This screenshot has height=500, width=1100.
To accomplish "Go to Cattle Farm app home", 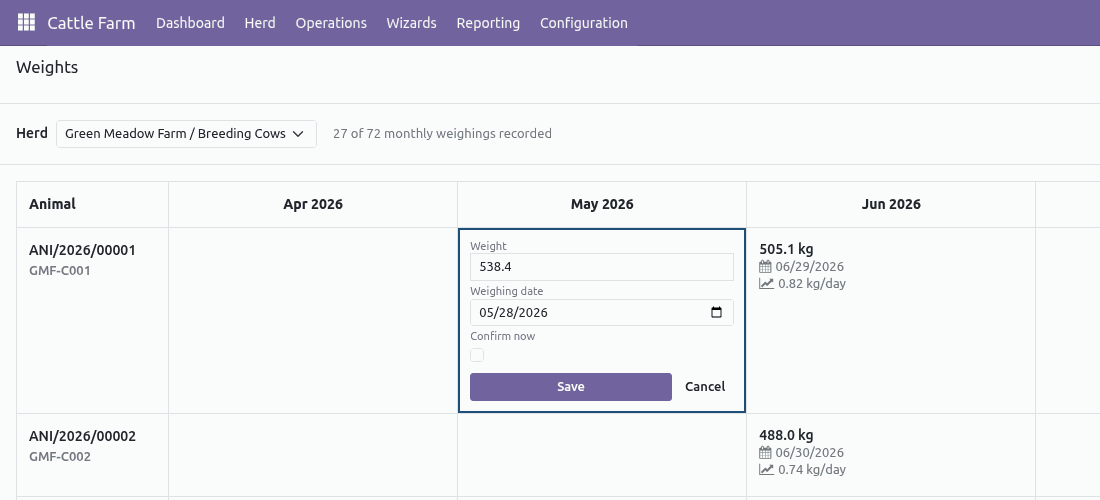I will pyautogui.click(x=91, y=23).
